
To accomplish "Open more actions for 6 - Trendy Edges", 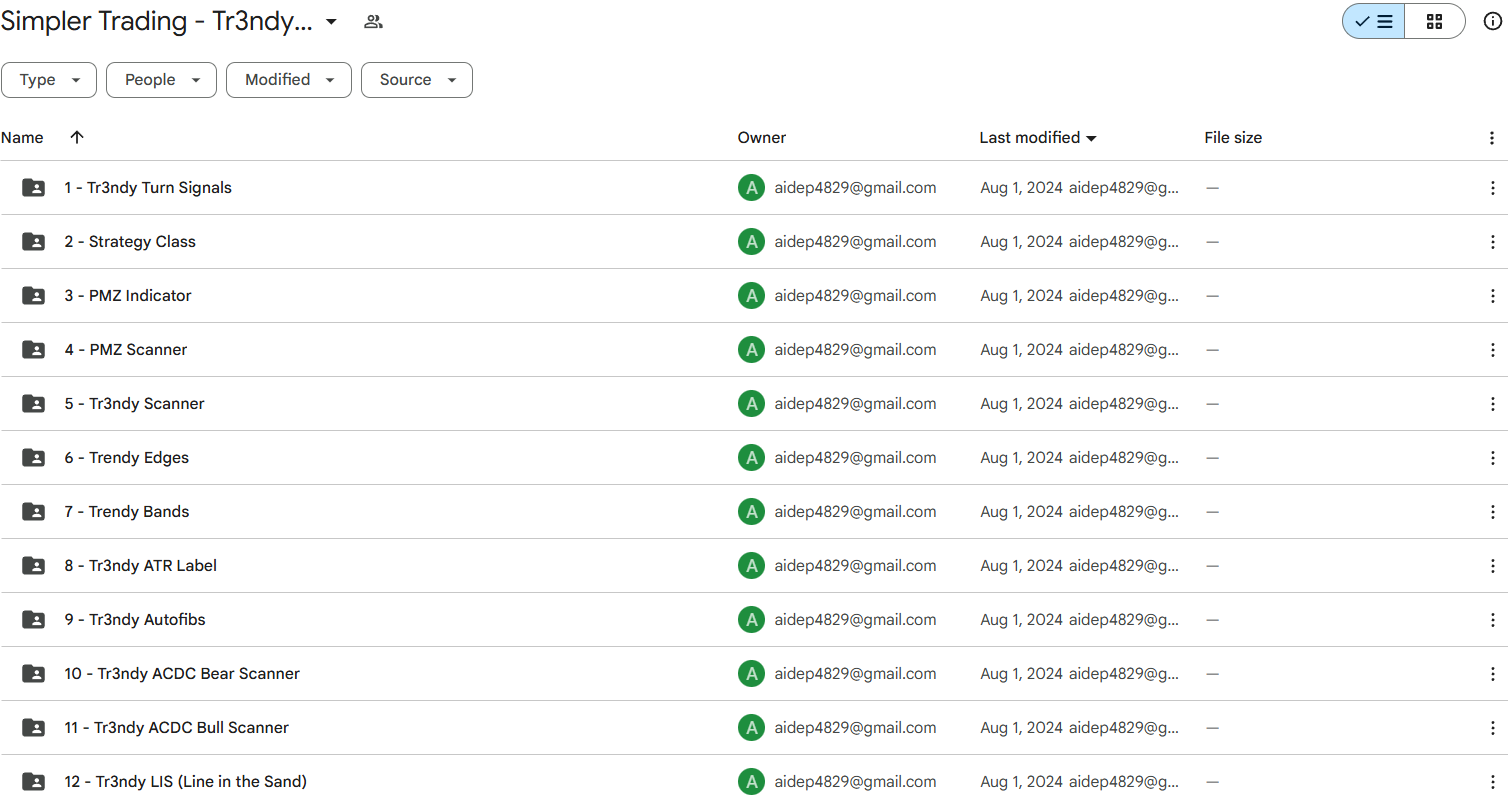I will (x=1492, y=458).
